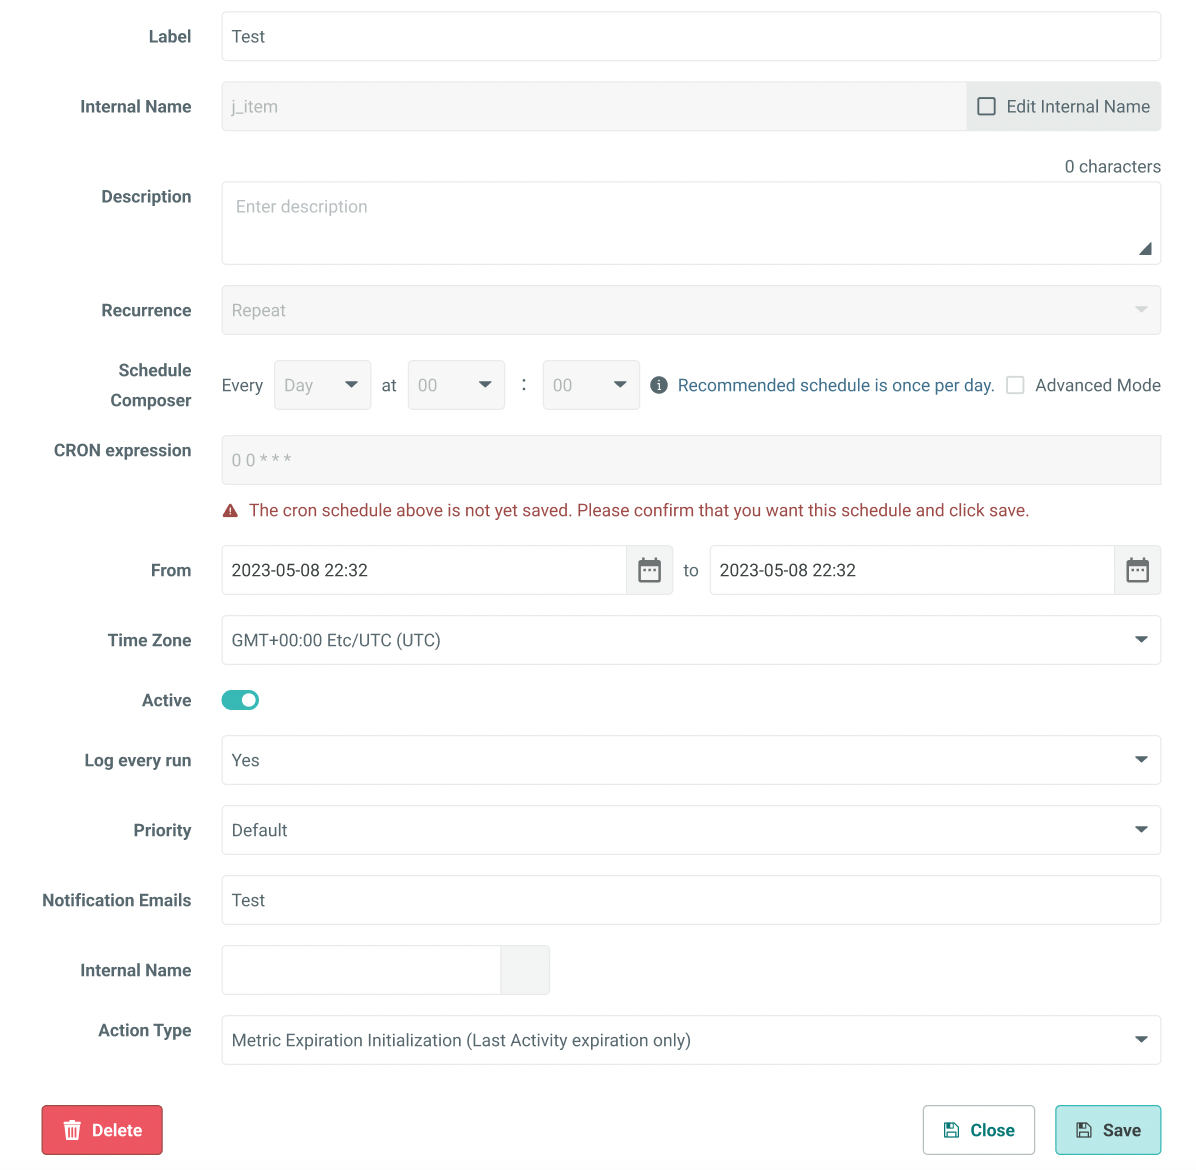
Task: Open the Every Day interval dropdown
Action: tap(322, 385)
